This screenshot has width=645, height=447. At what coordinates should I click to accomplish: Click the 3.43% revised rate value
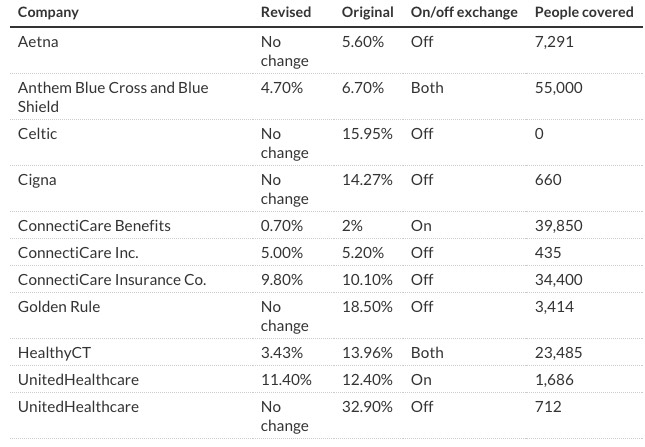point(281,353)
